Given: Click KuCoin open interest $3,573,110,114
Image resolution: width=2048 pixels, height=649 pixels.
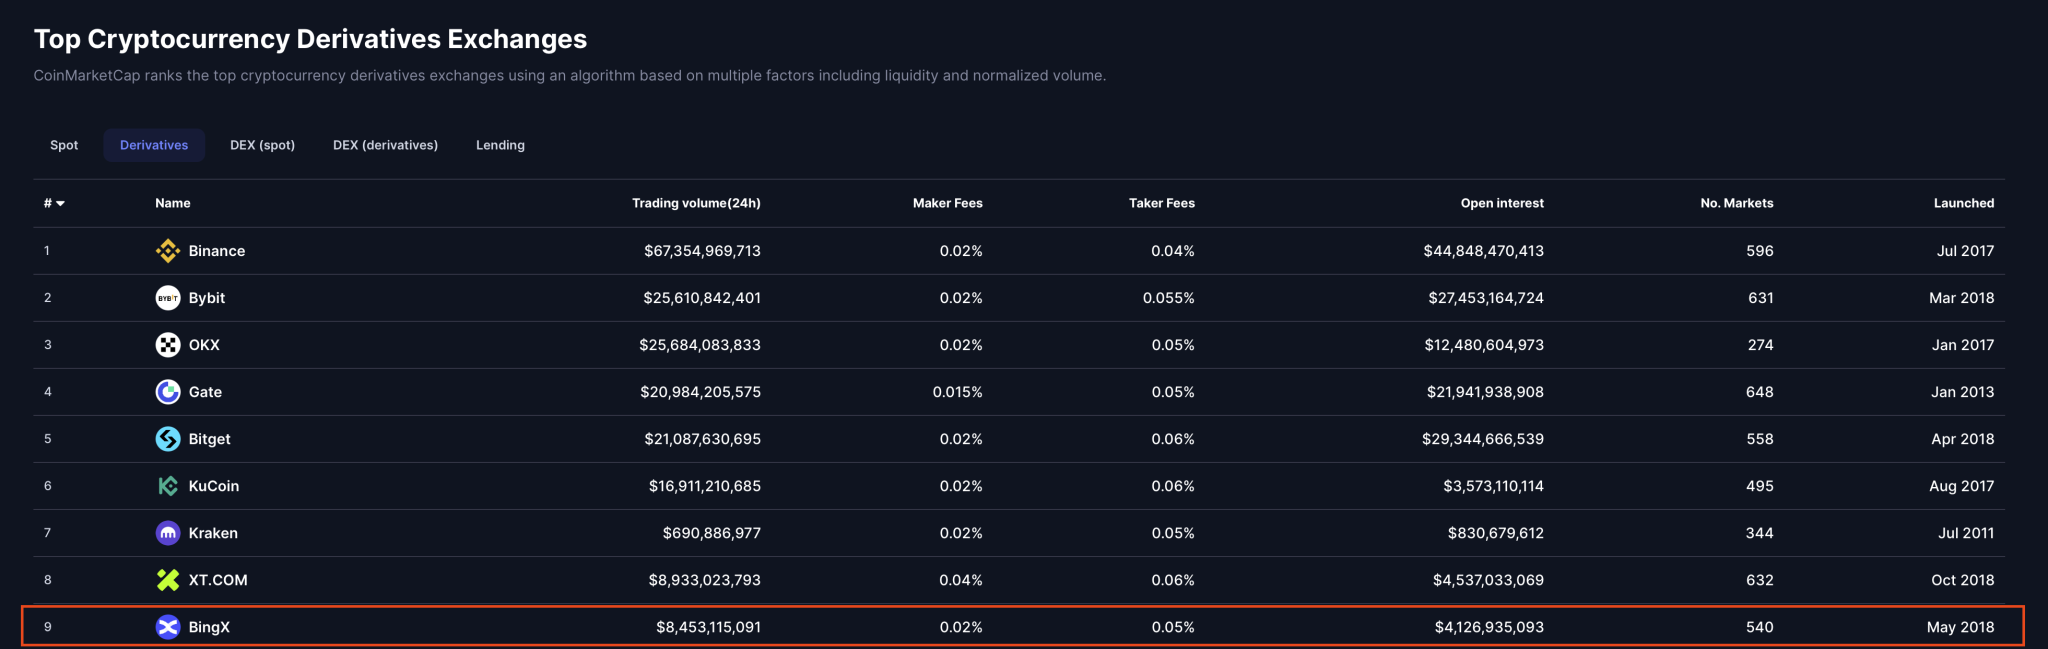Looking at the screenshot, I should [x=1493, y=486].
